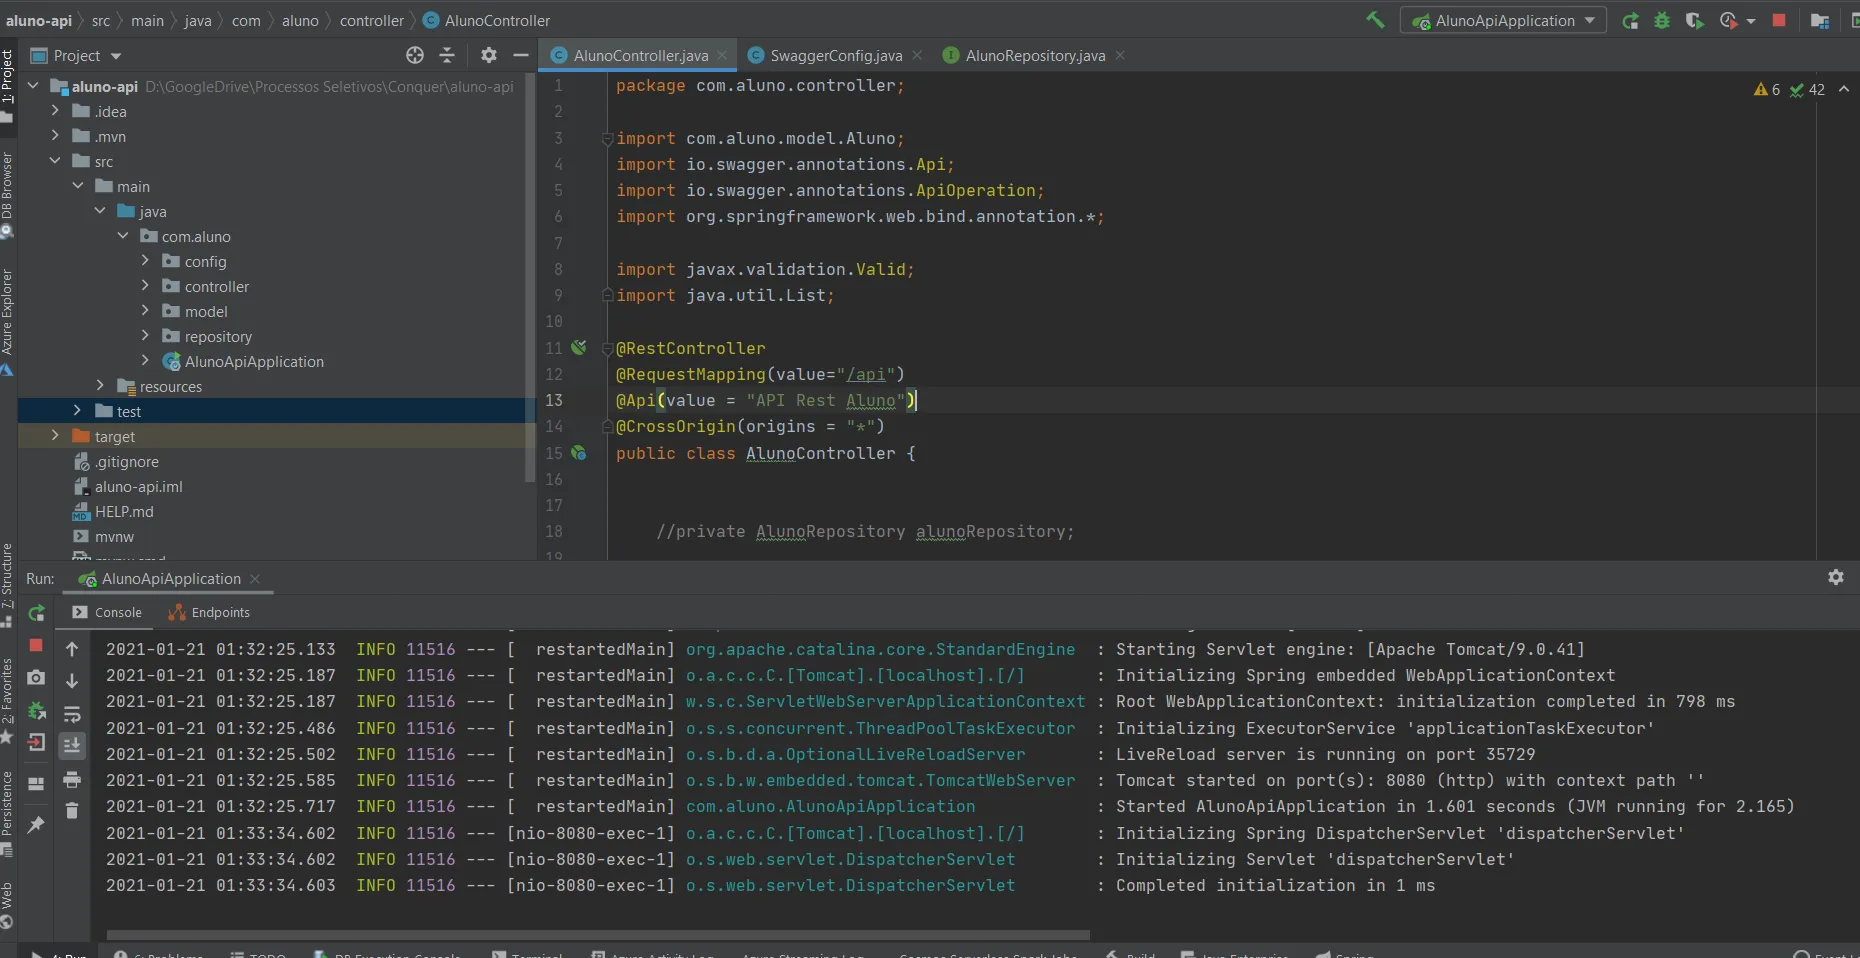The image size is (1860, 958).
Task: Rerun AlunoApiApplication in Run panel
Action: (x=37, y=613)
